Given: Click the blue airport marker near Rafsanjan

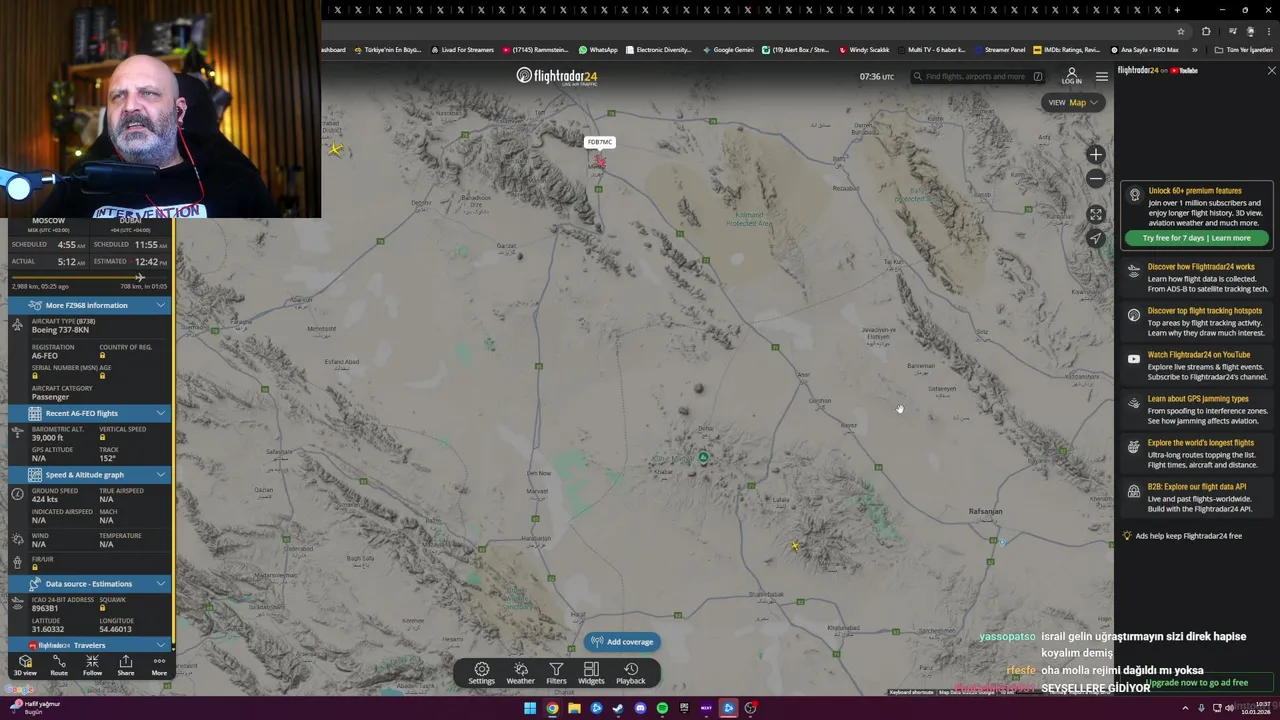Looking at the screenshot, I should (1002, 542).
